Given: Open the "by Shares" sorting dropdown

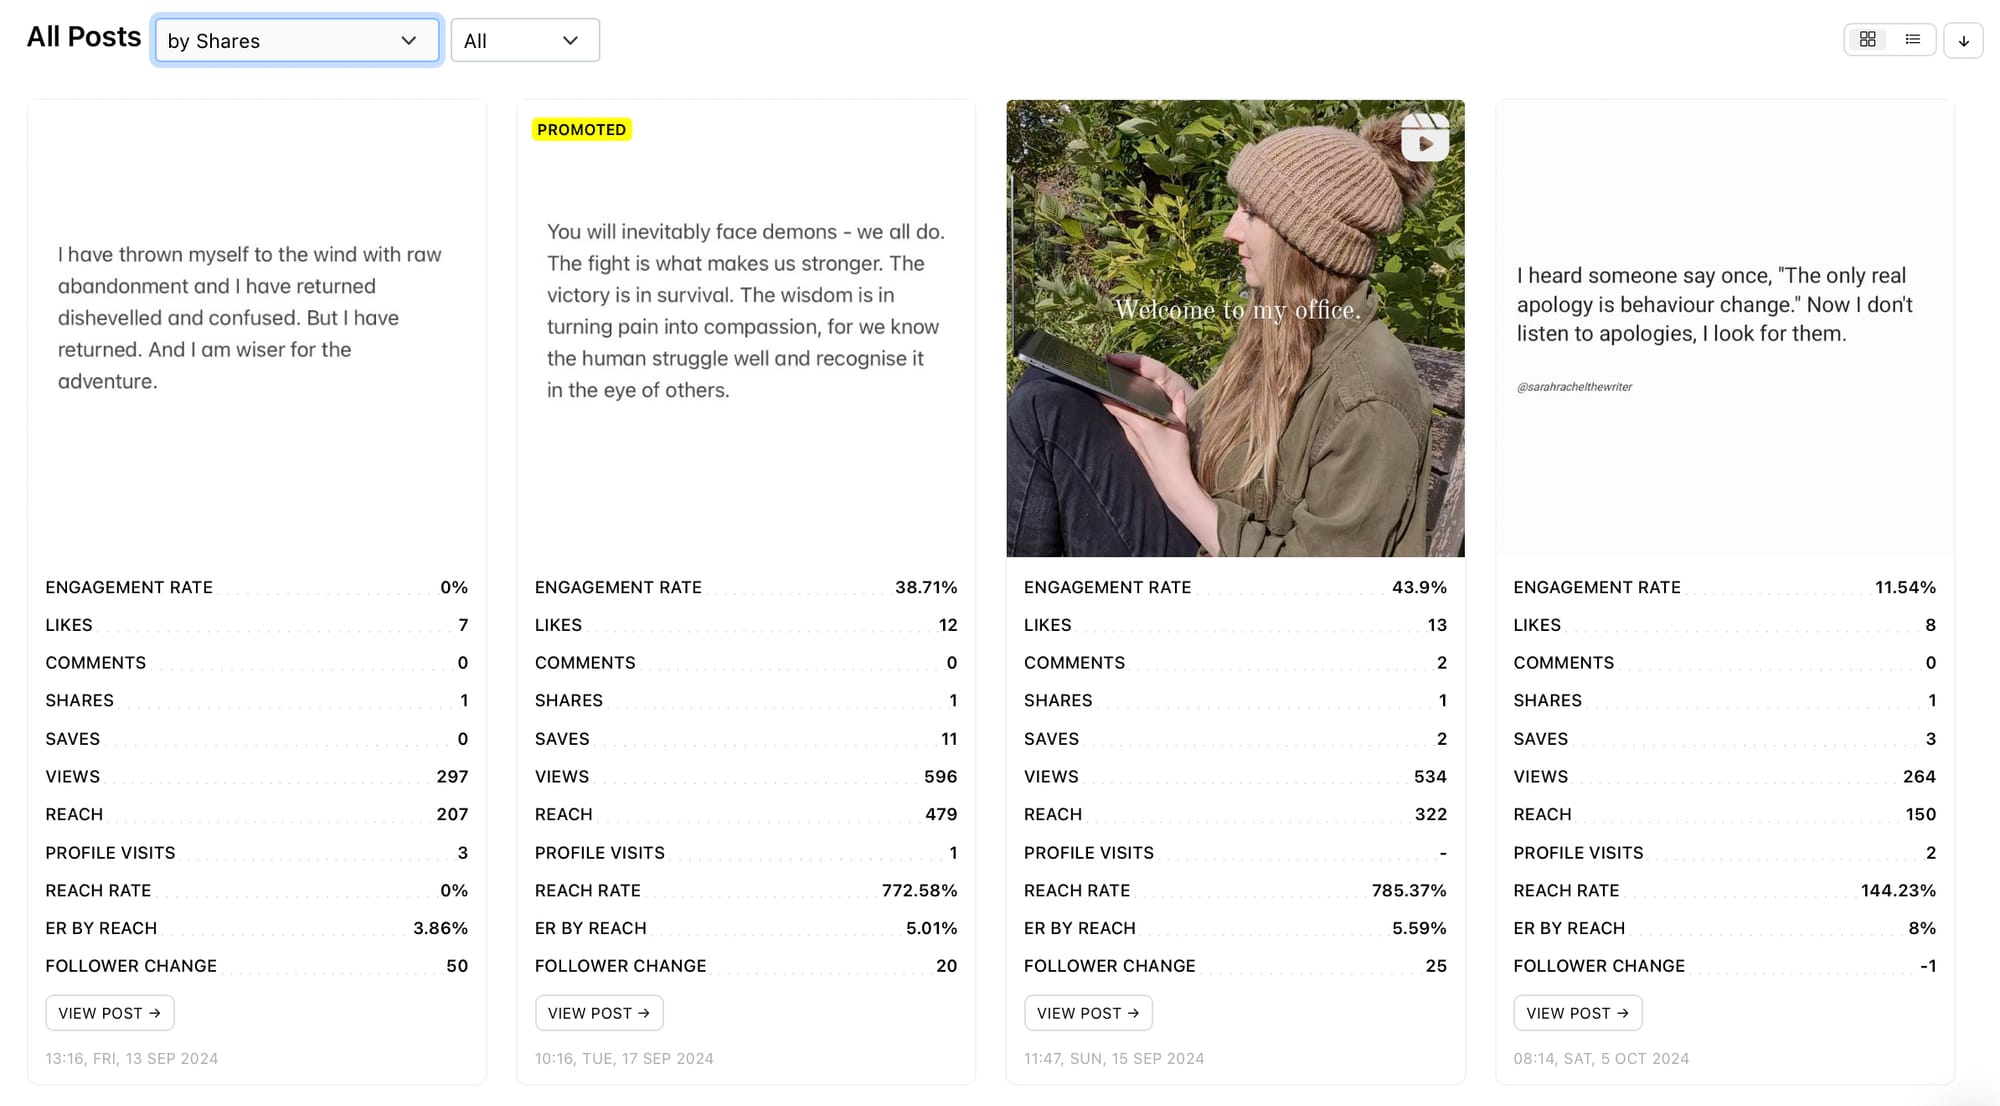Looking at the screenshot, I should (x=297, y=40).
